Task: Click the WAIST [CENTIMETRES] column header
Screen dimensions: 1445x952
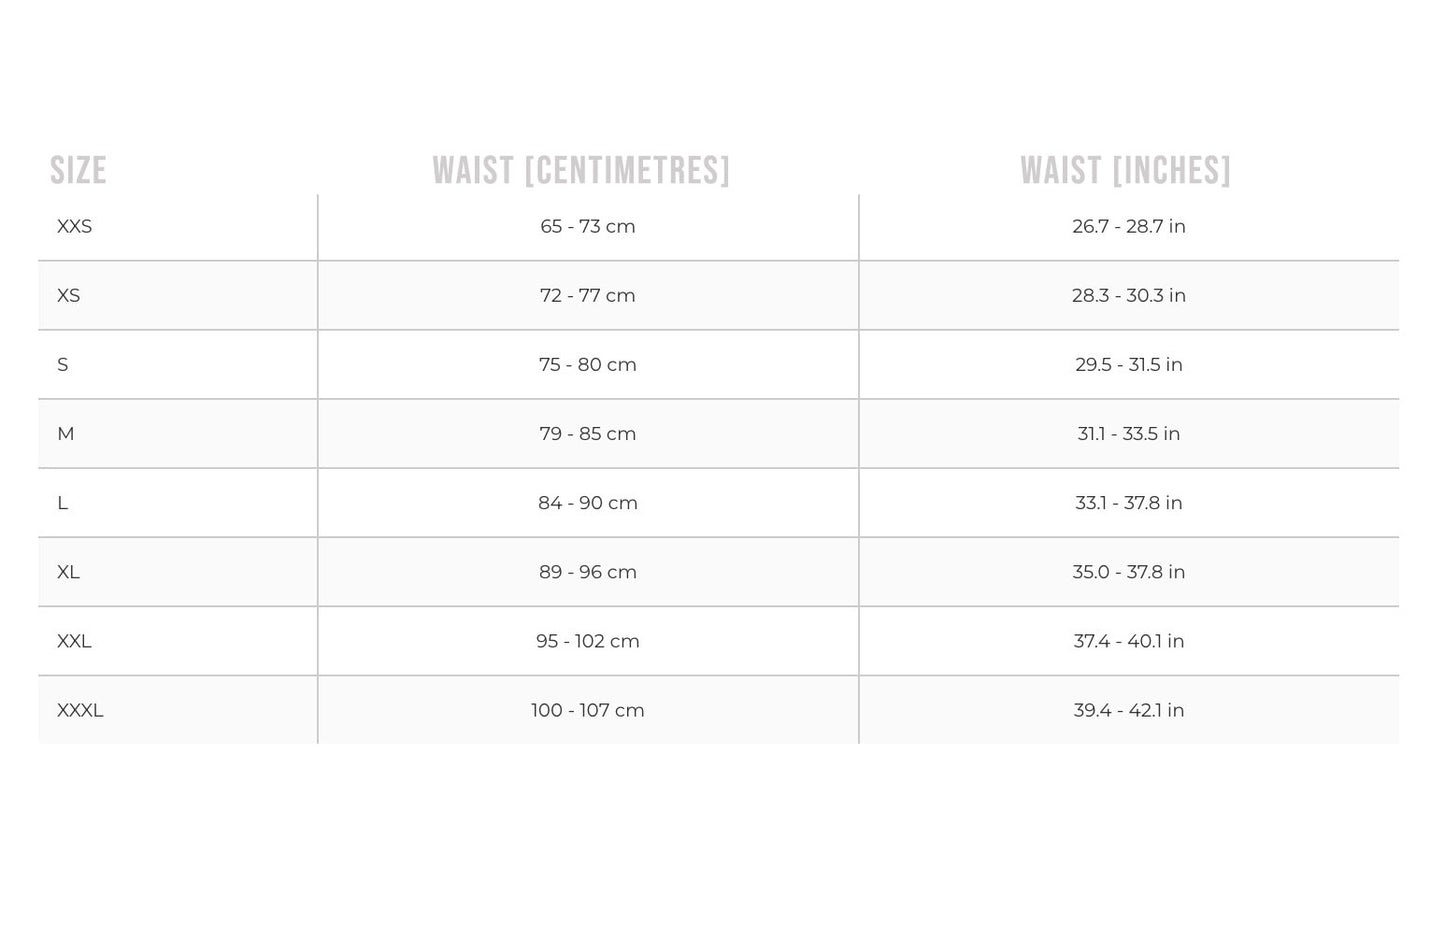Action: pyautogui.click(x=581, y=170)
